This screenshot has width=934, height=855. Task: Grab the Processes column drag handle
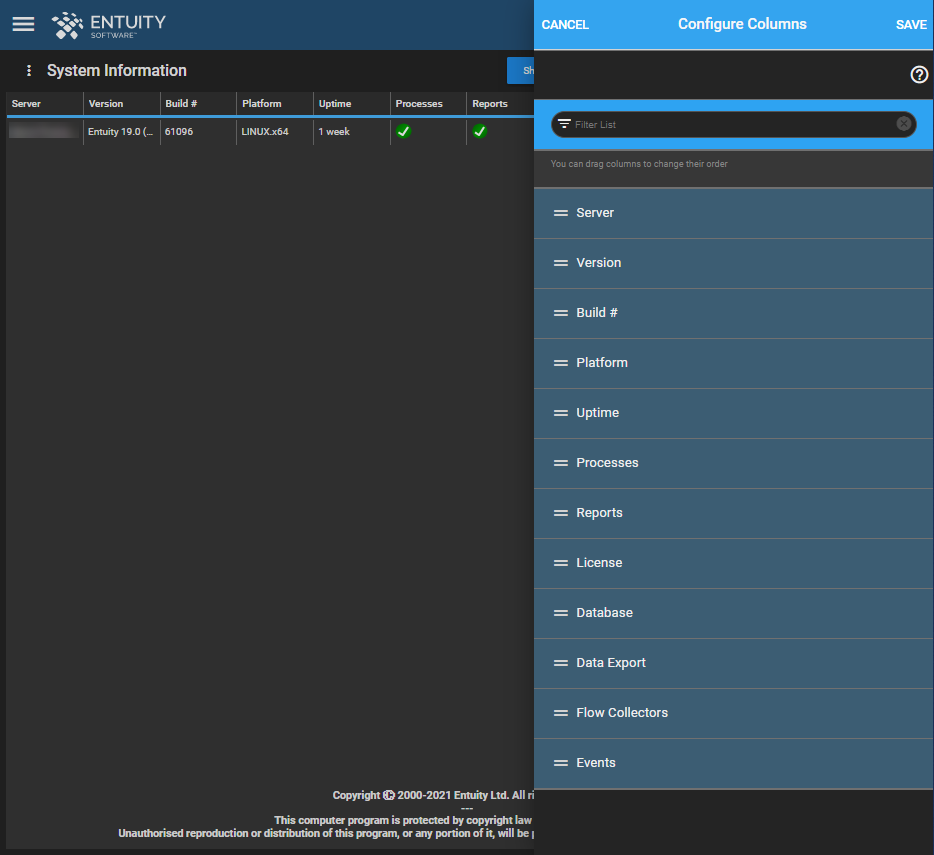pos(561,463)
